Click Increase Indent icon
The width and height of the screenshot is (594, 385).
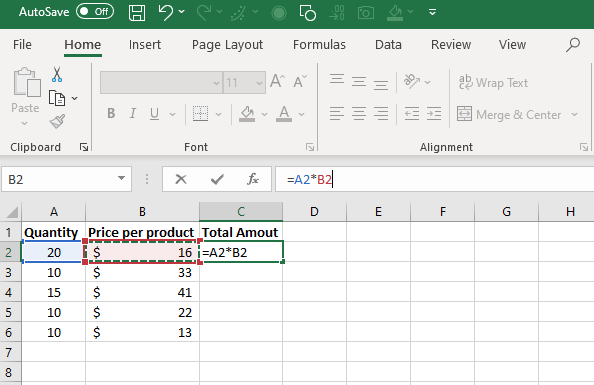(434, 114)
